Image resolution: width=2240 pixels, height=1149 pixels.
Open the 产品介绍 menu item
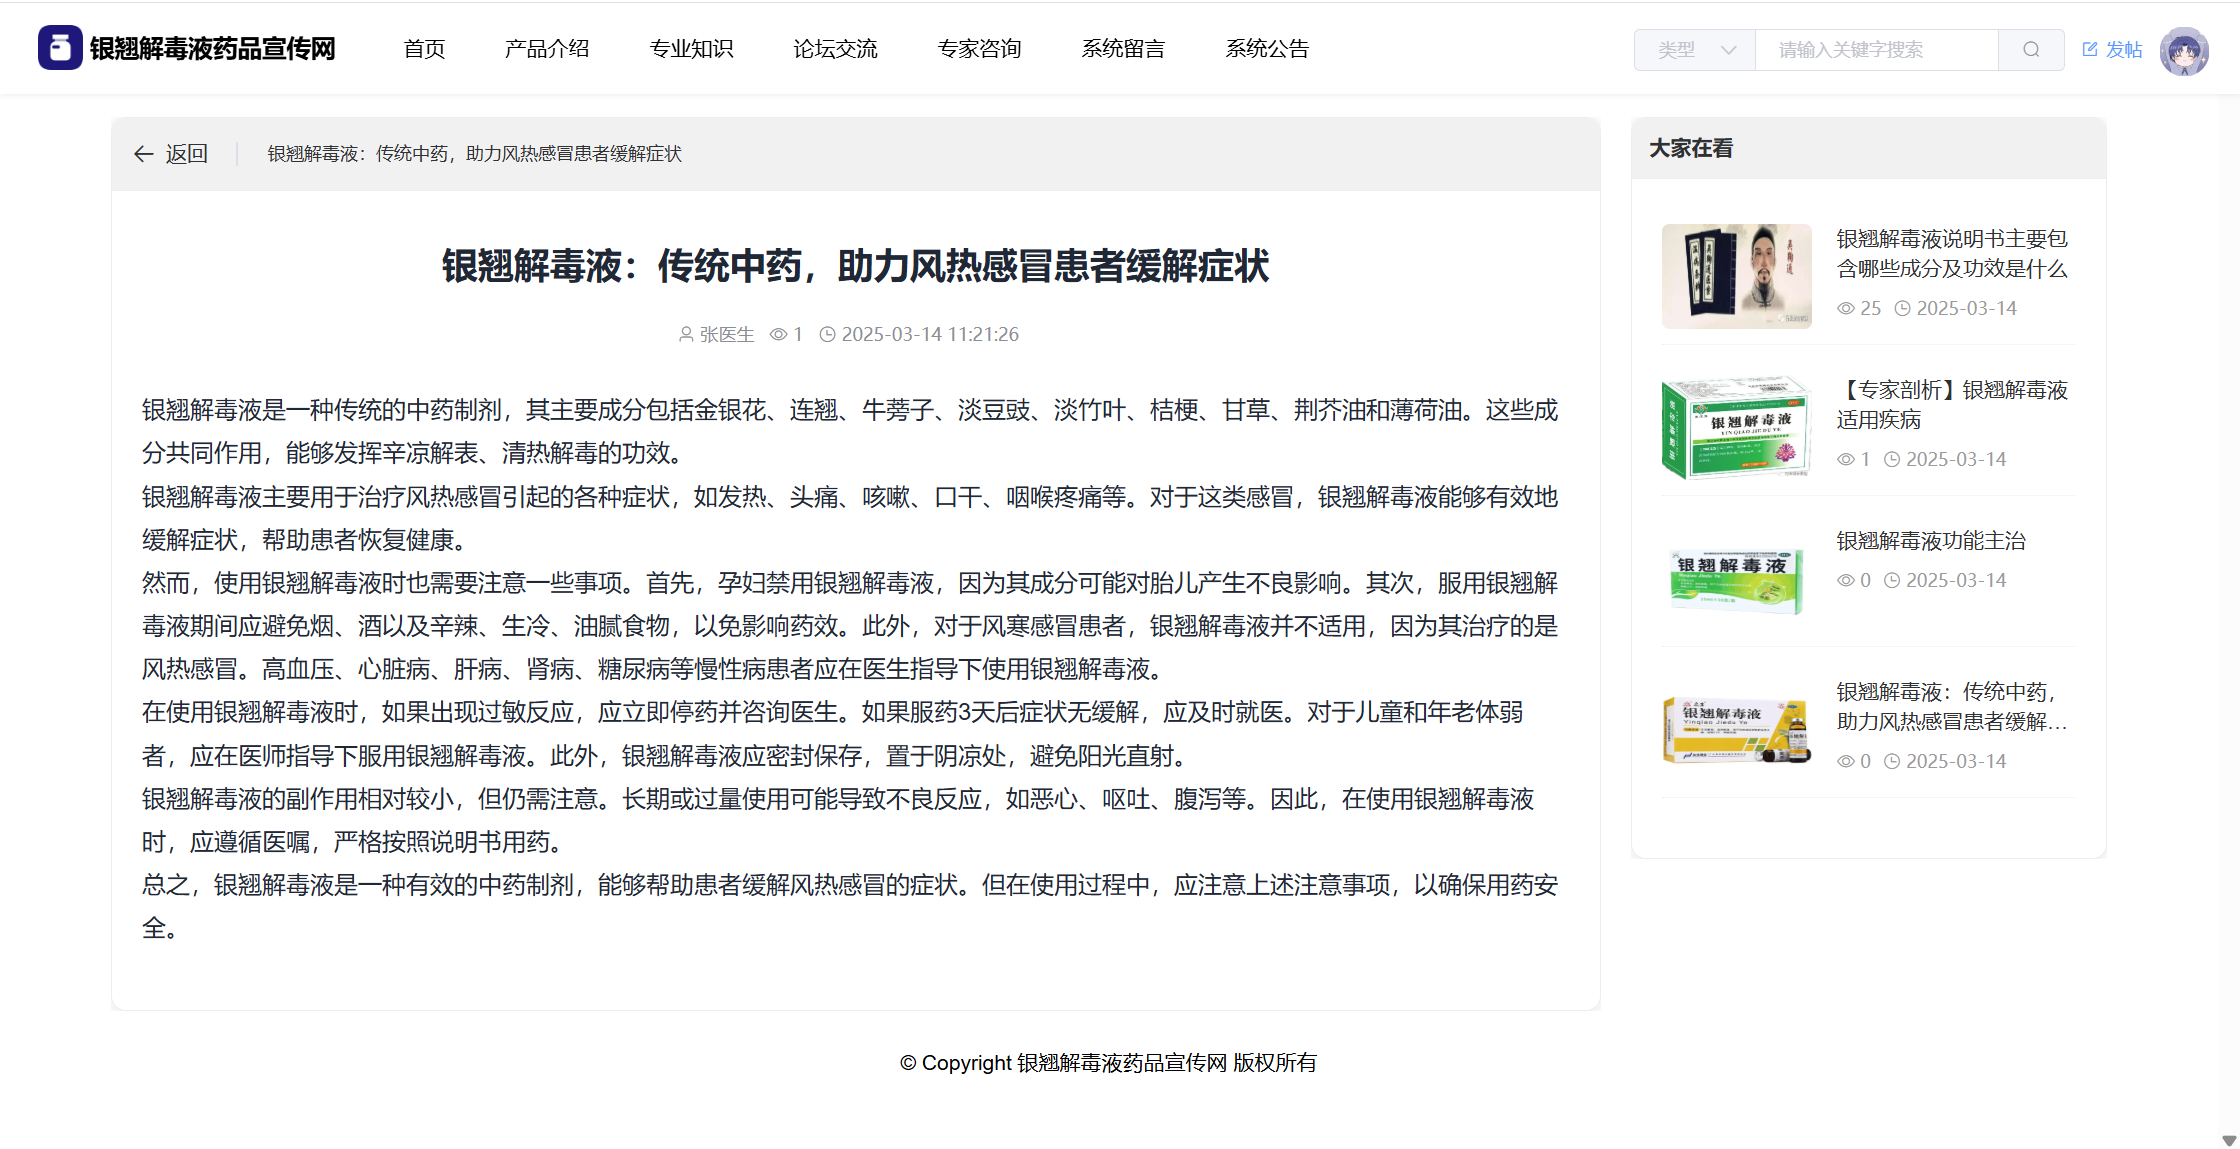coord(547,49)
